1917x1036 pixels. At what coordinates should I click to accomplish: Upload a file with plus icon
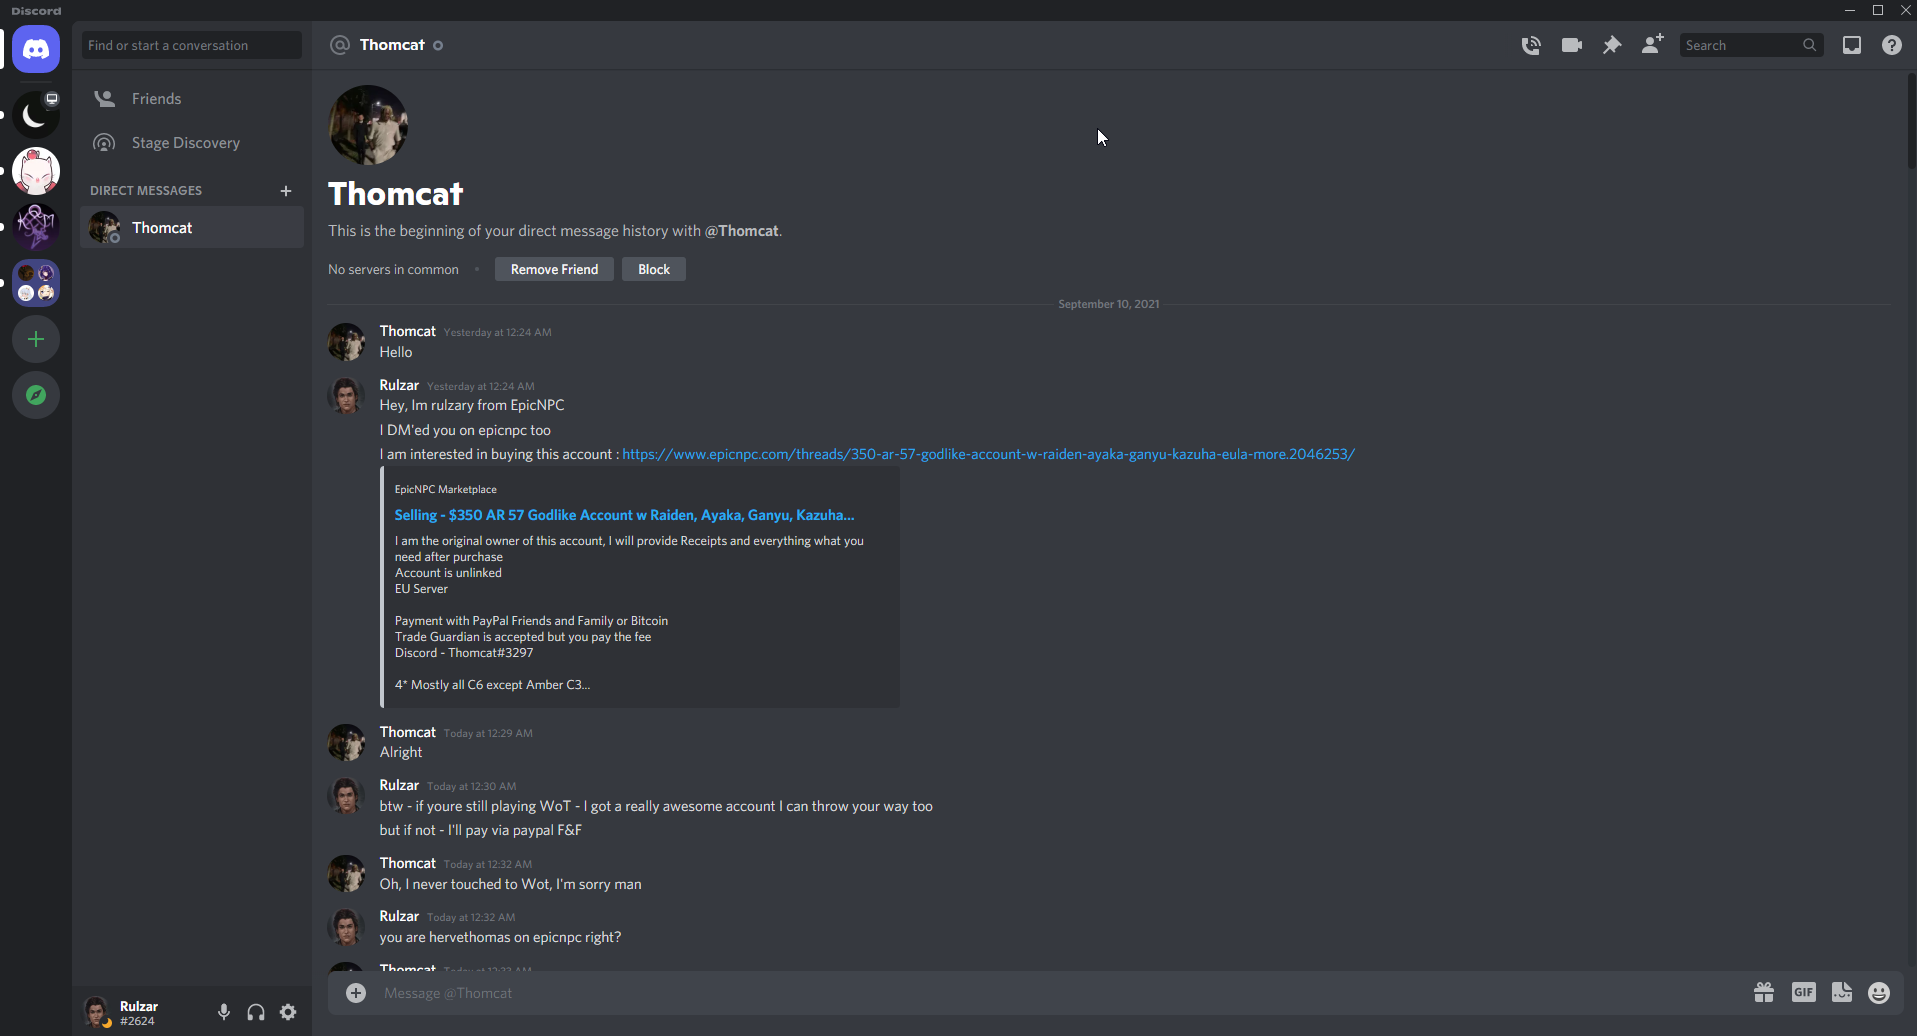pyautogui.click(x=356, y=993)
